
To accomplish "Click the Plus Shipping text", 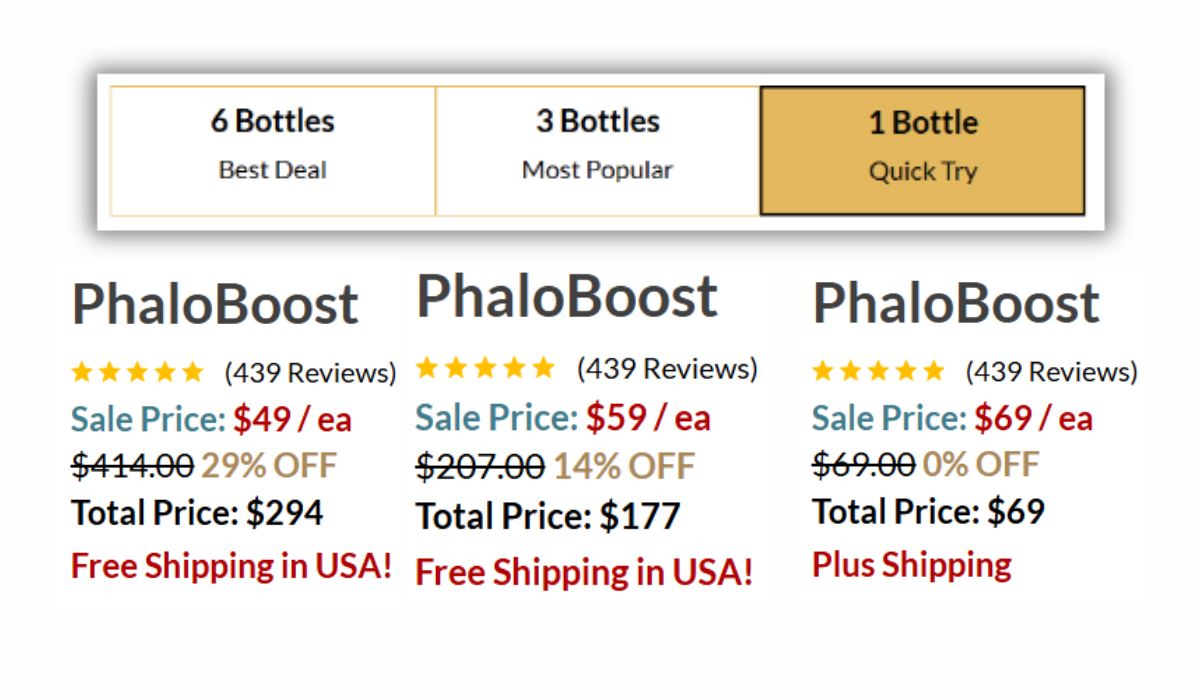I will pyautogui.click(x=912, y=565).
